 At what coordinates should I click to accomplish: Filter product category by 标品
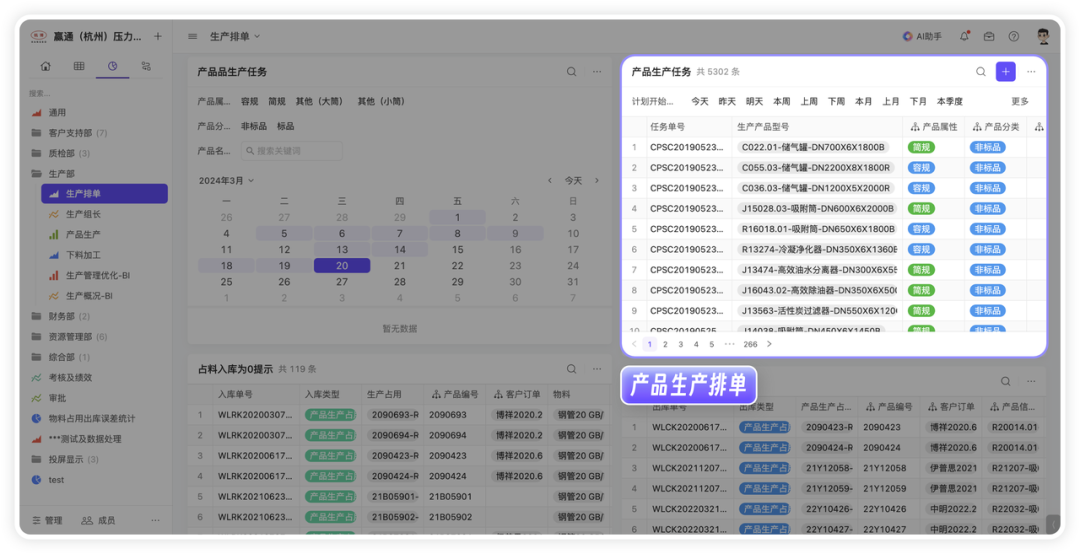(285, 126)
